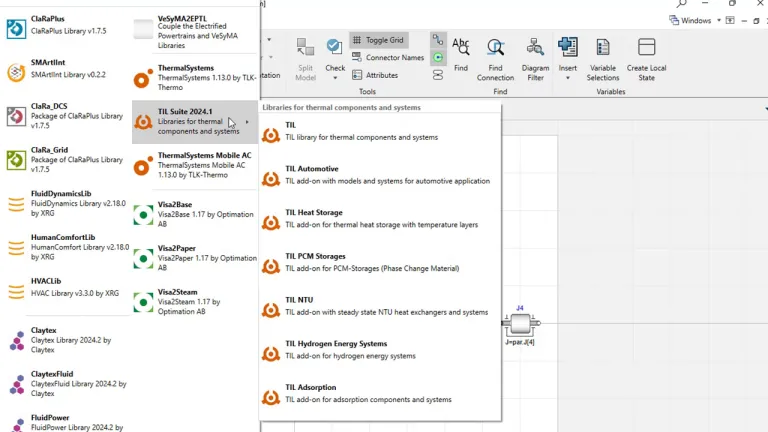Click Create Local State
This screenshot has height=432, width=768.
647,59
